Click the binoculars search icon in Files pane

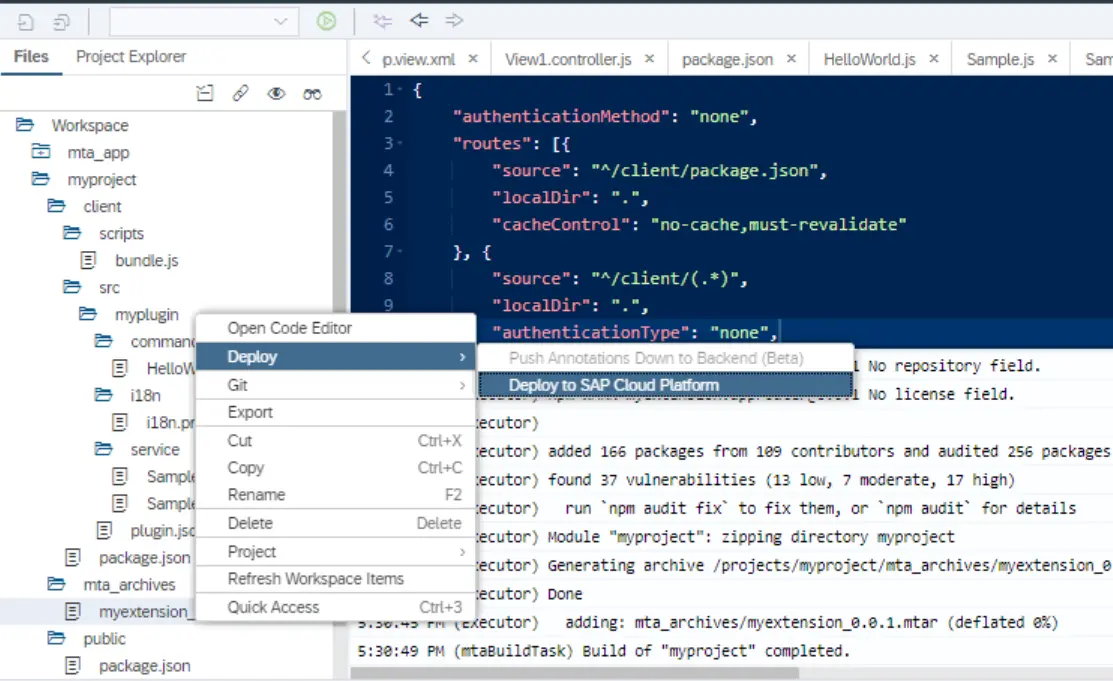pos(312,94)
